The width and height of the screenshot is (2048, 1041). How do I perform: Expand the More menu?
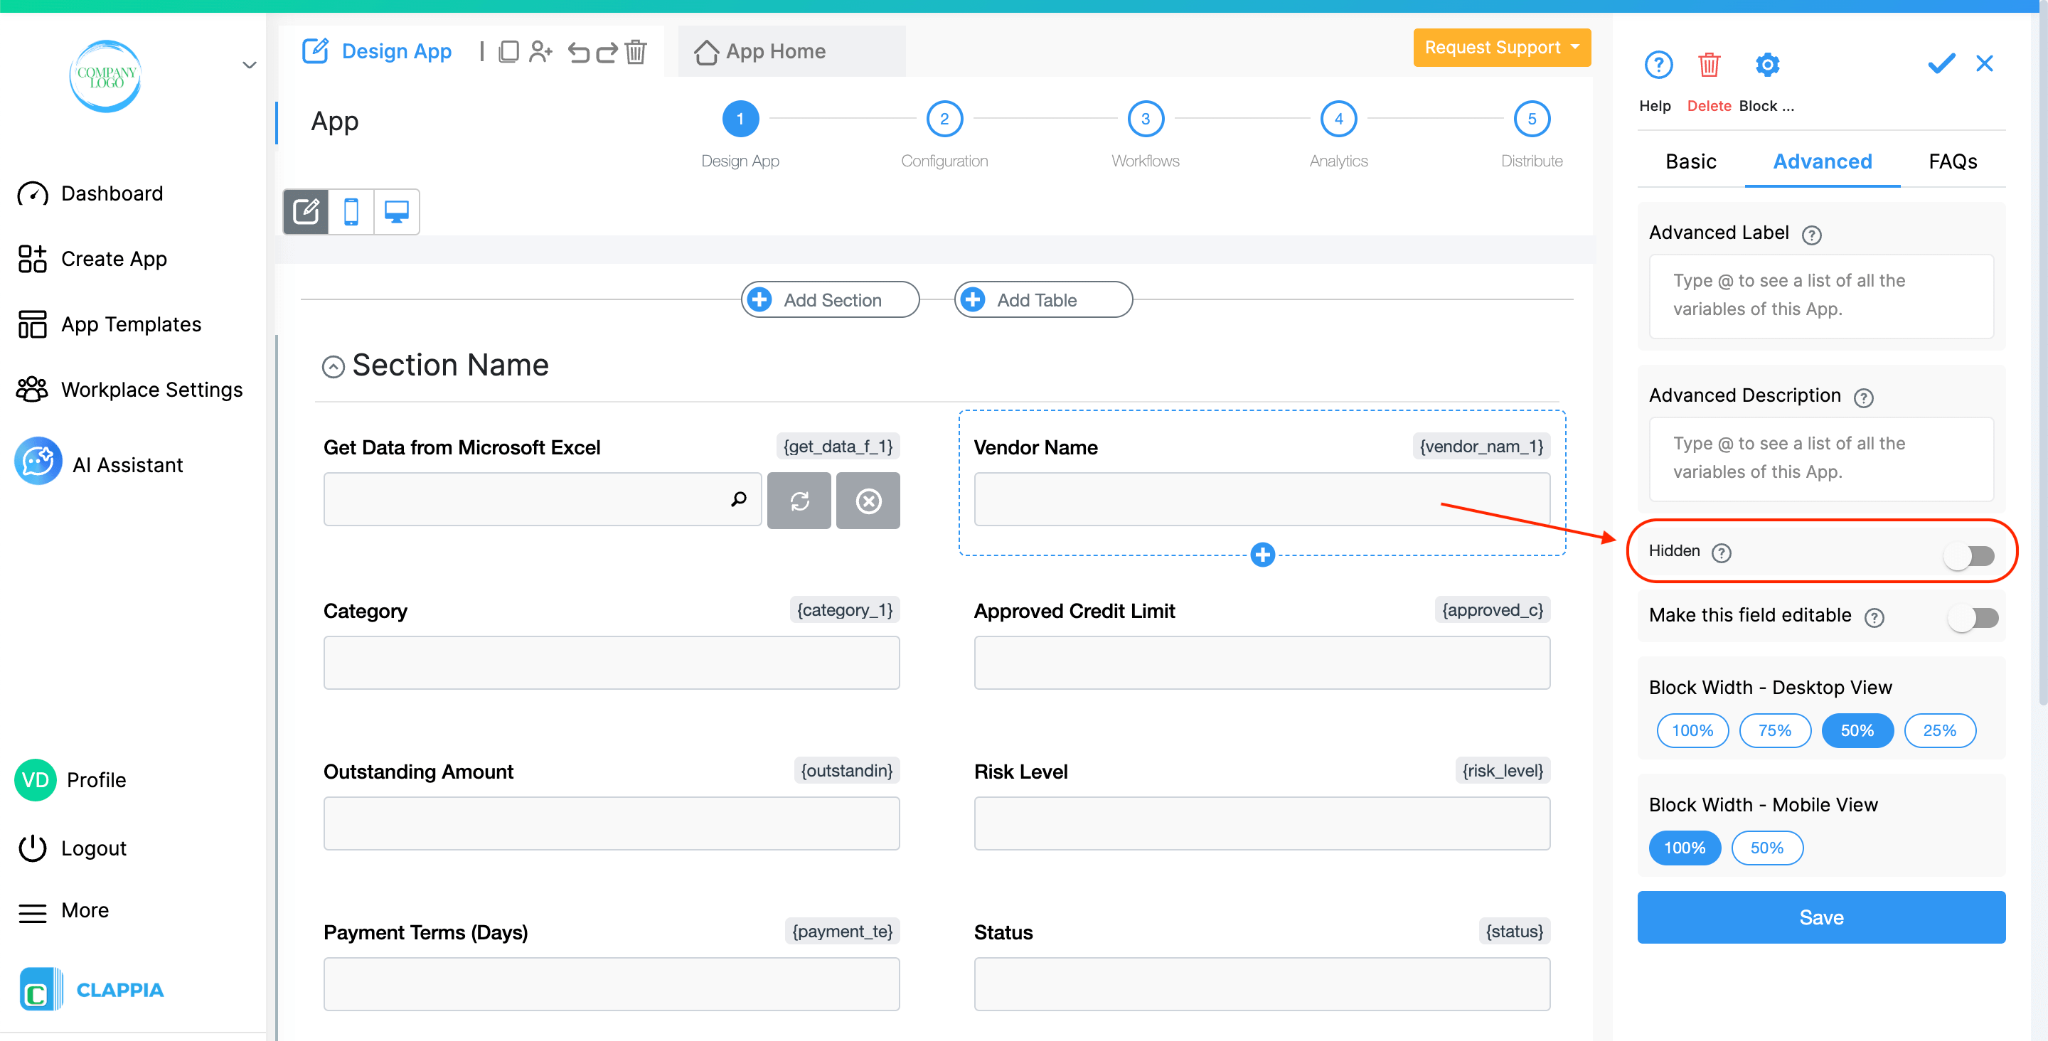(64, 911)
